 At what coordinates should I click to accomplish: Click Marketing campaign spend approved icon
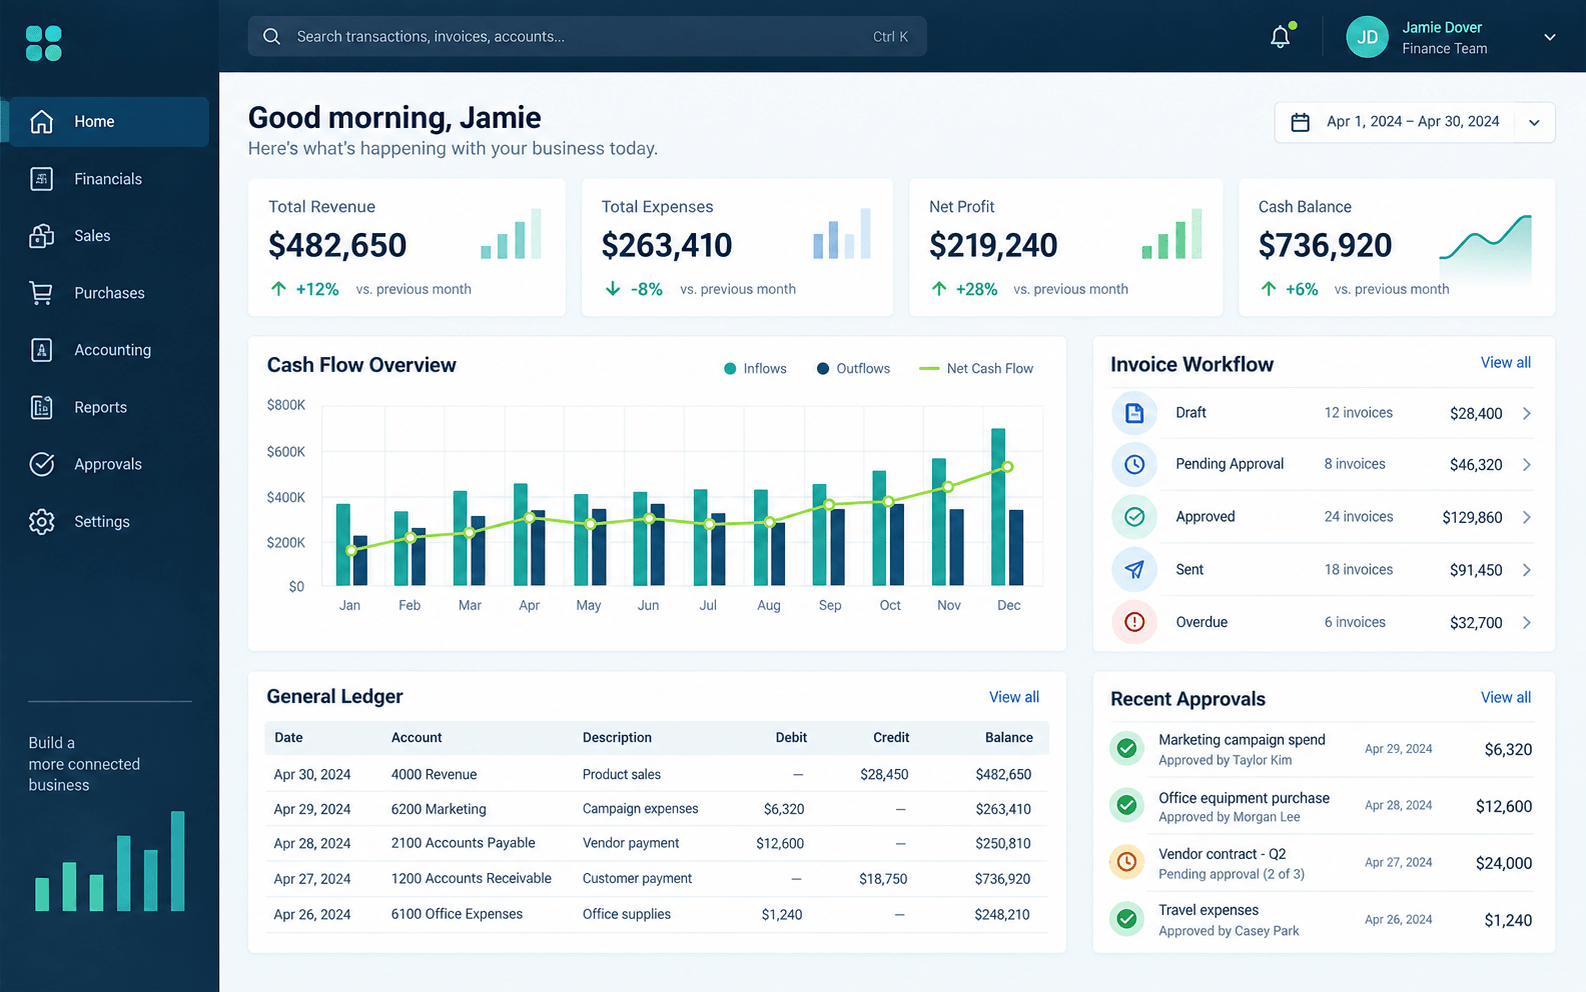pos(1127,748)
